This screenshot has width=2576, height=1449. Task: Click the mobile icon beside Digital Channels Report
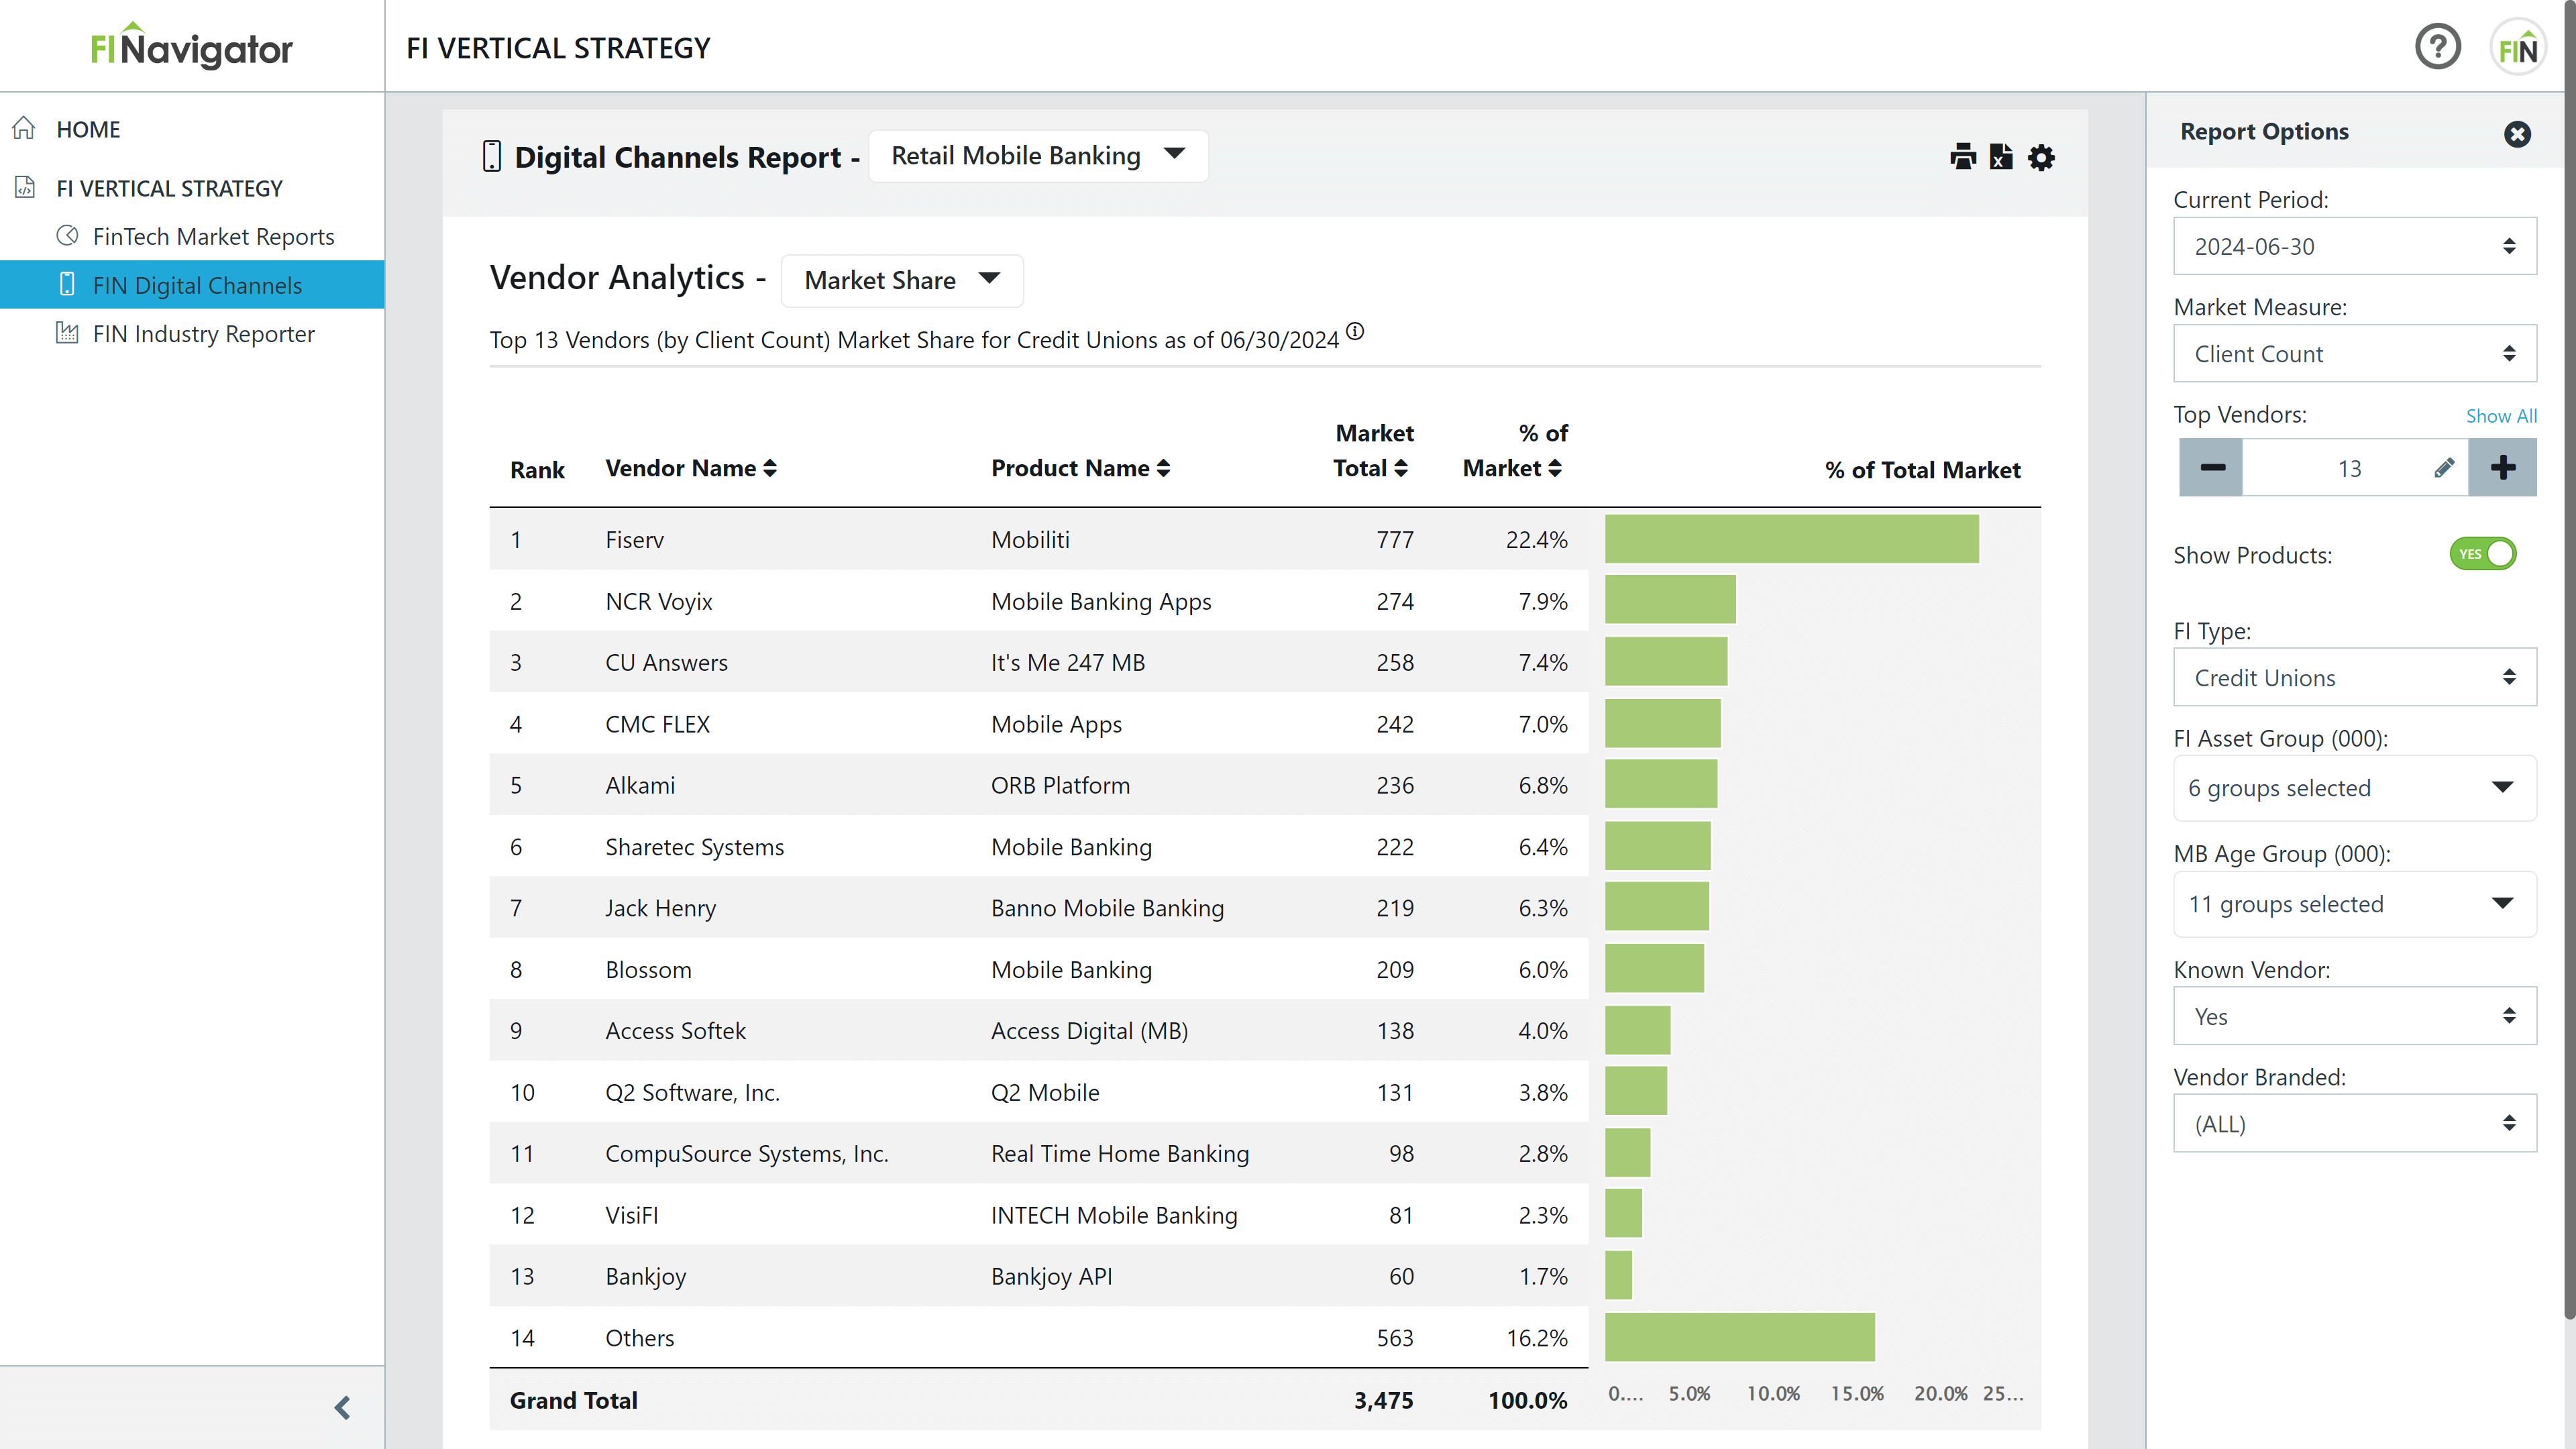[x=491, y=156]
